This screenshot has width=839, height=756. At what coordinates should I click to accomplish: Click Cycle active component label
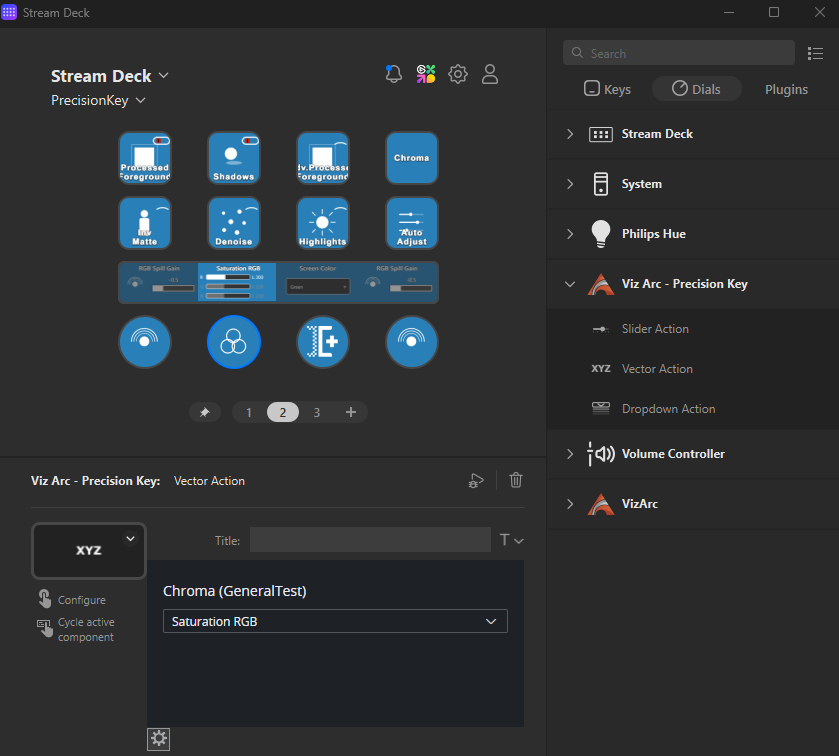pyautogui.click(x=86, y=630)
